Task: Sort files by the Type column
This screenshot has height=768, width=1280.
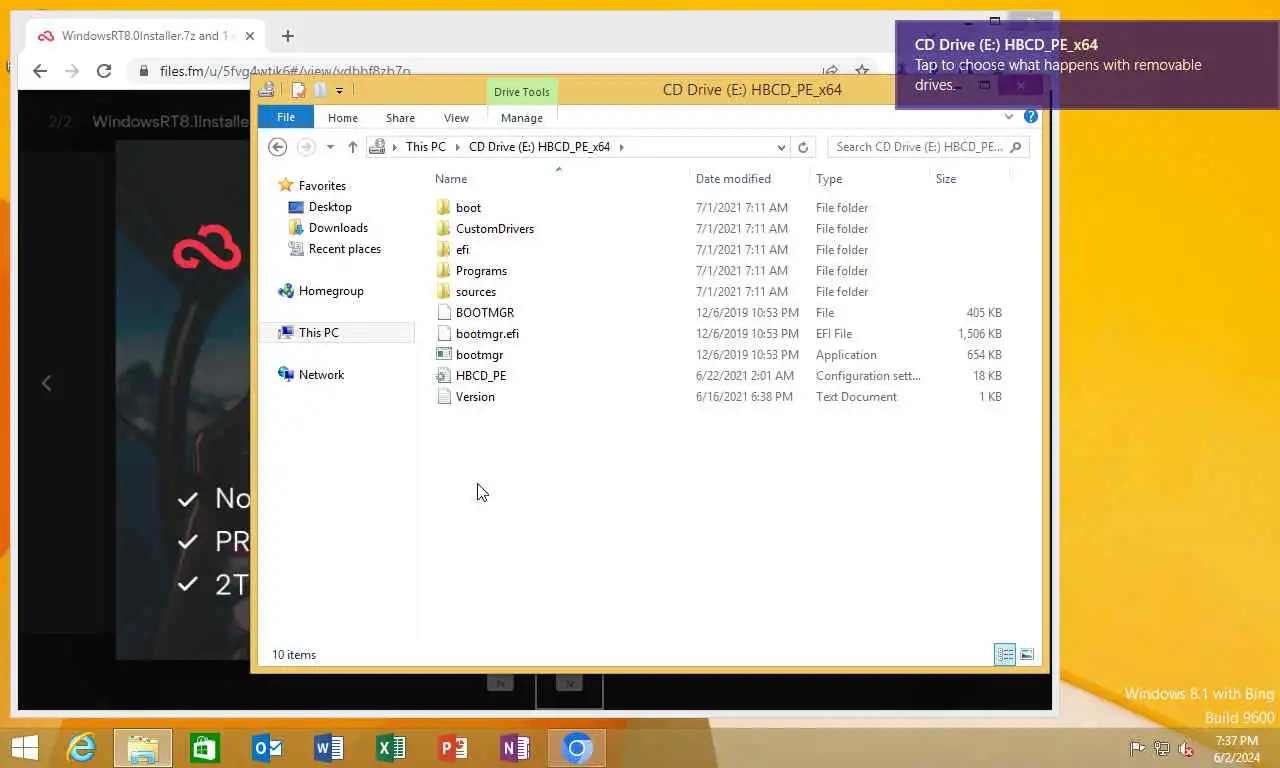Action: 829,179
